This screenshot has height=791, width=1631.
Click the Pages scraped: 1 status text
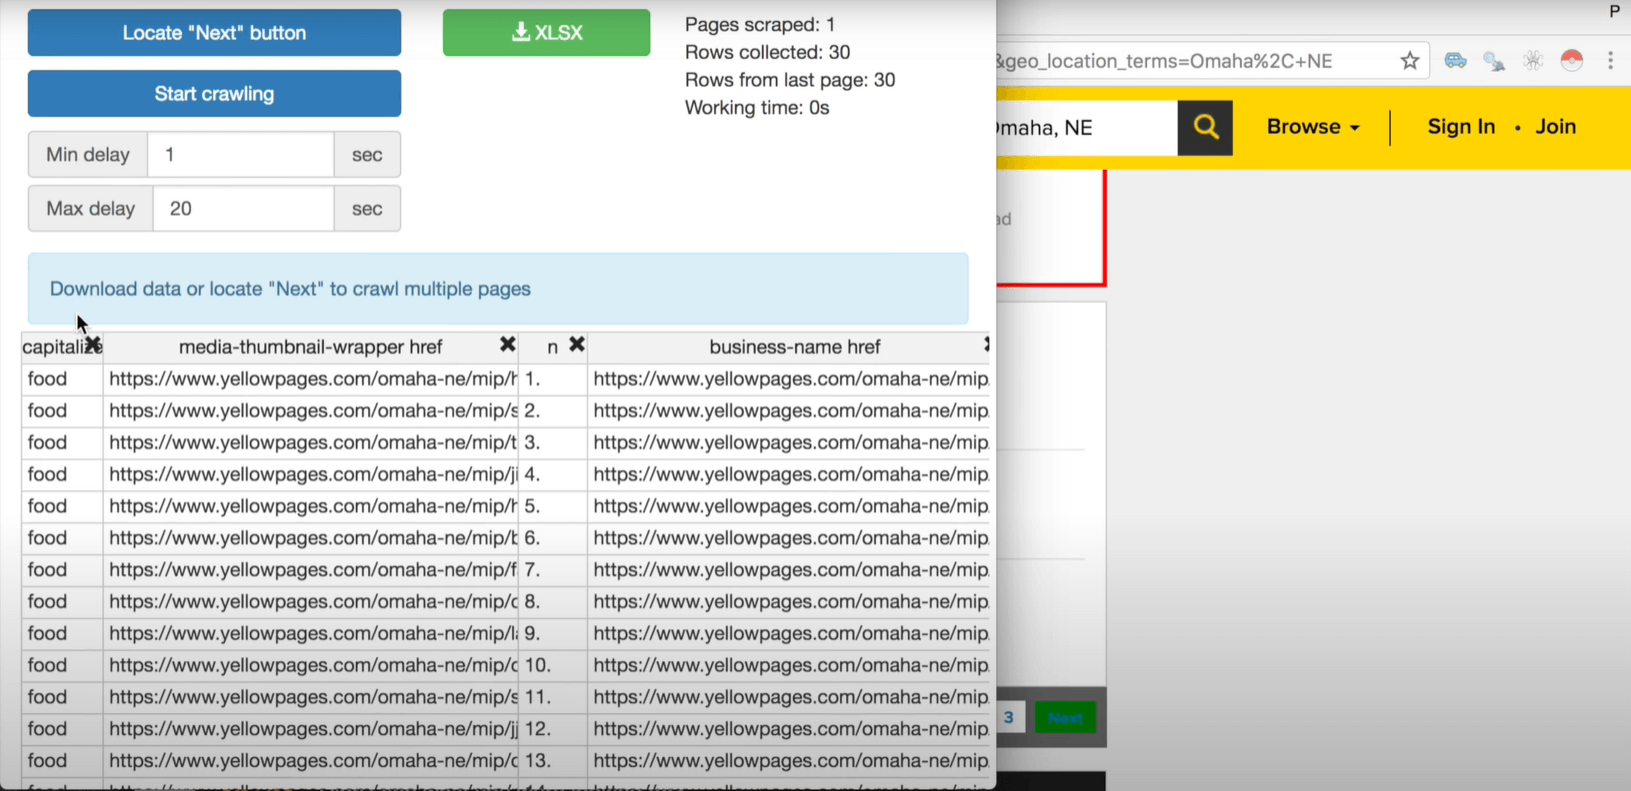click(760, 24)
